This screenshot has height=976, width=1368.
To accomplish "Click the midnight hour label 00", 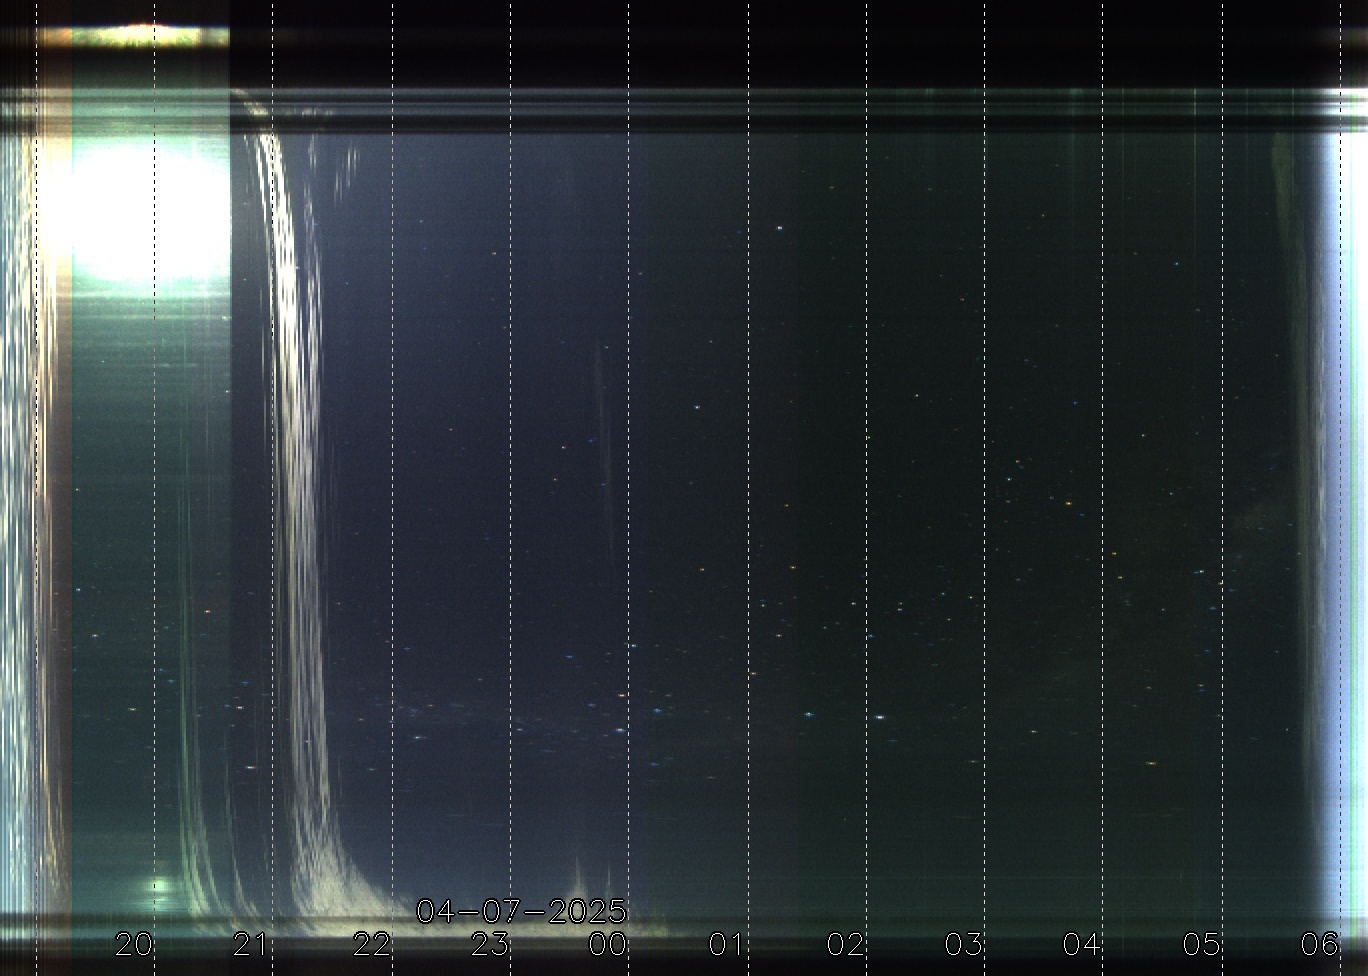I will point(608,944).
